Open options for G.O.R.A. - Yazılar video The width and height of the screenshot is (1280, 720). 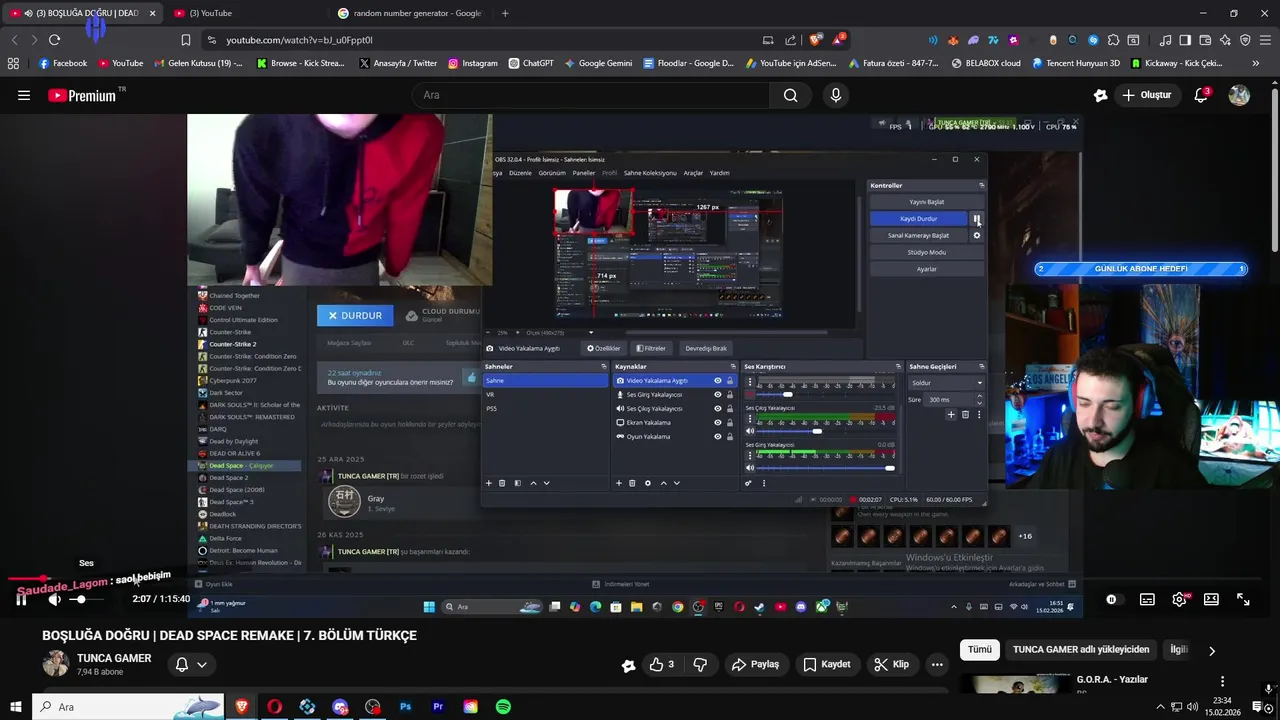pyautogui.click(x=1221, y=682)
